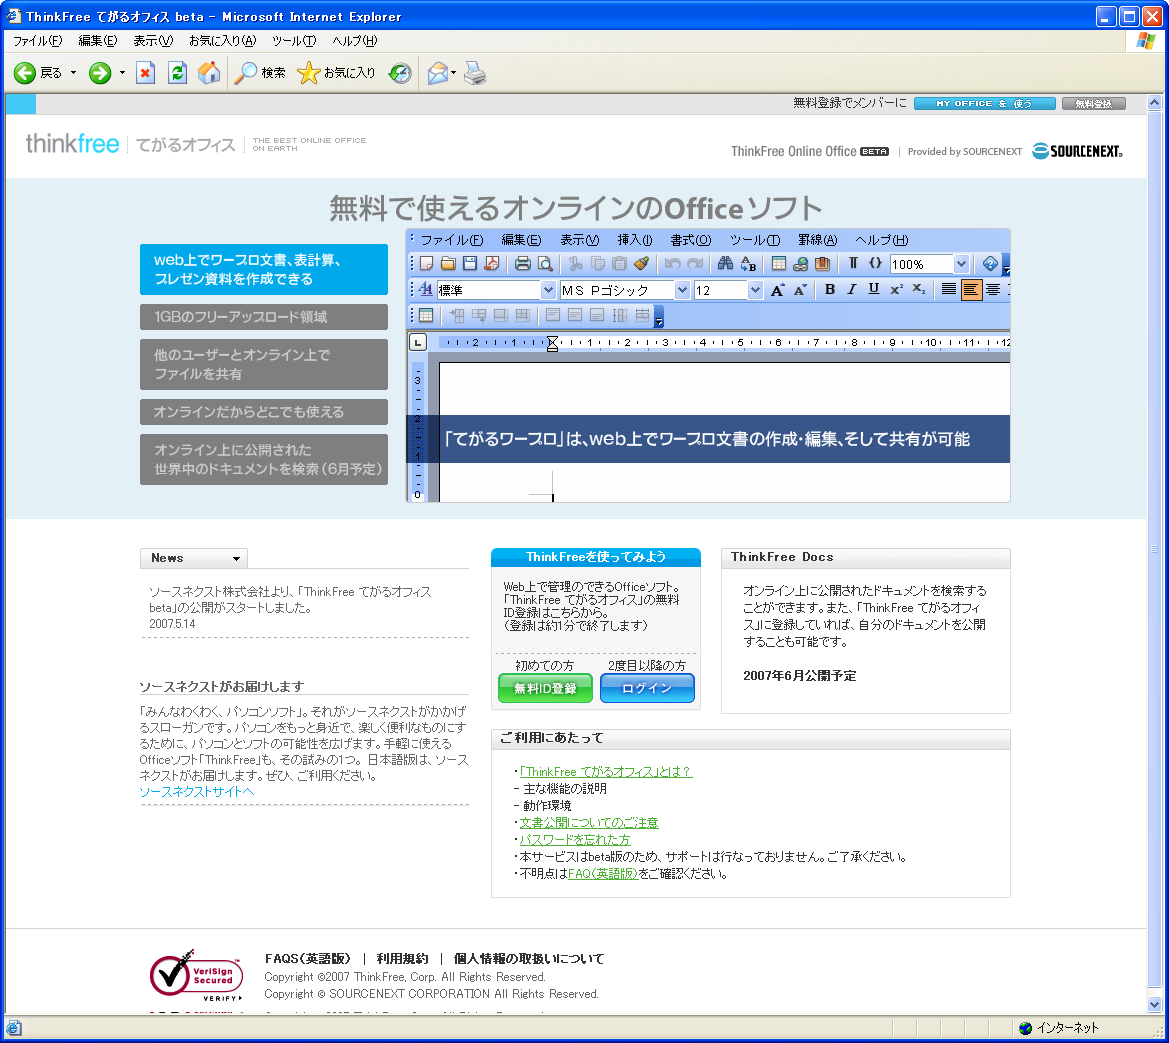
Task: Click the binoculars find icon
Action: 725,263
